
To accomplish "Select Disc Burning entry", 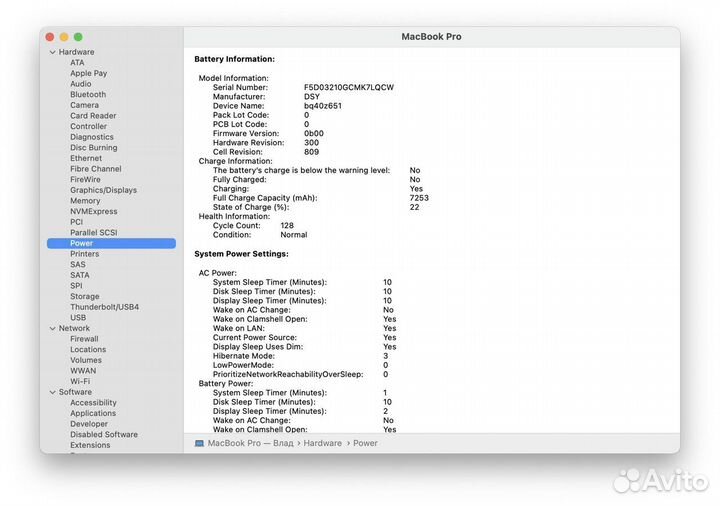I will tap(94, 147).
